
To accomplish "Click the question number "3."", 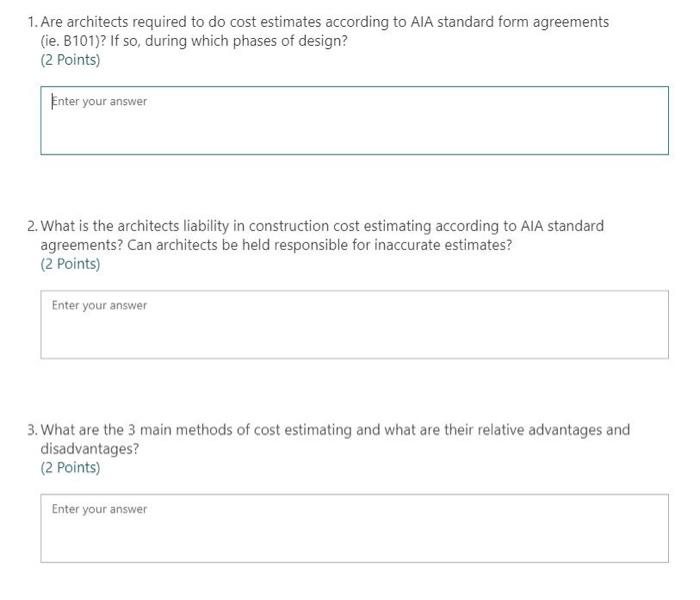I will pyautogui.click(x=33, y=429).
